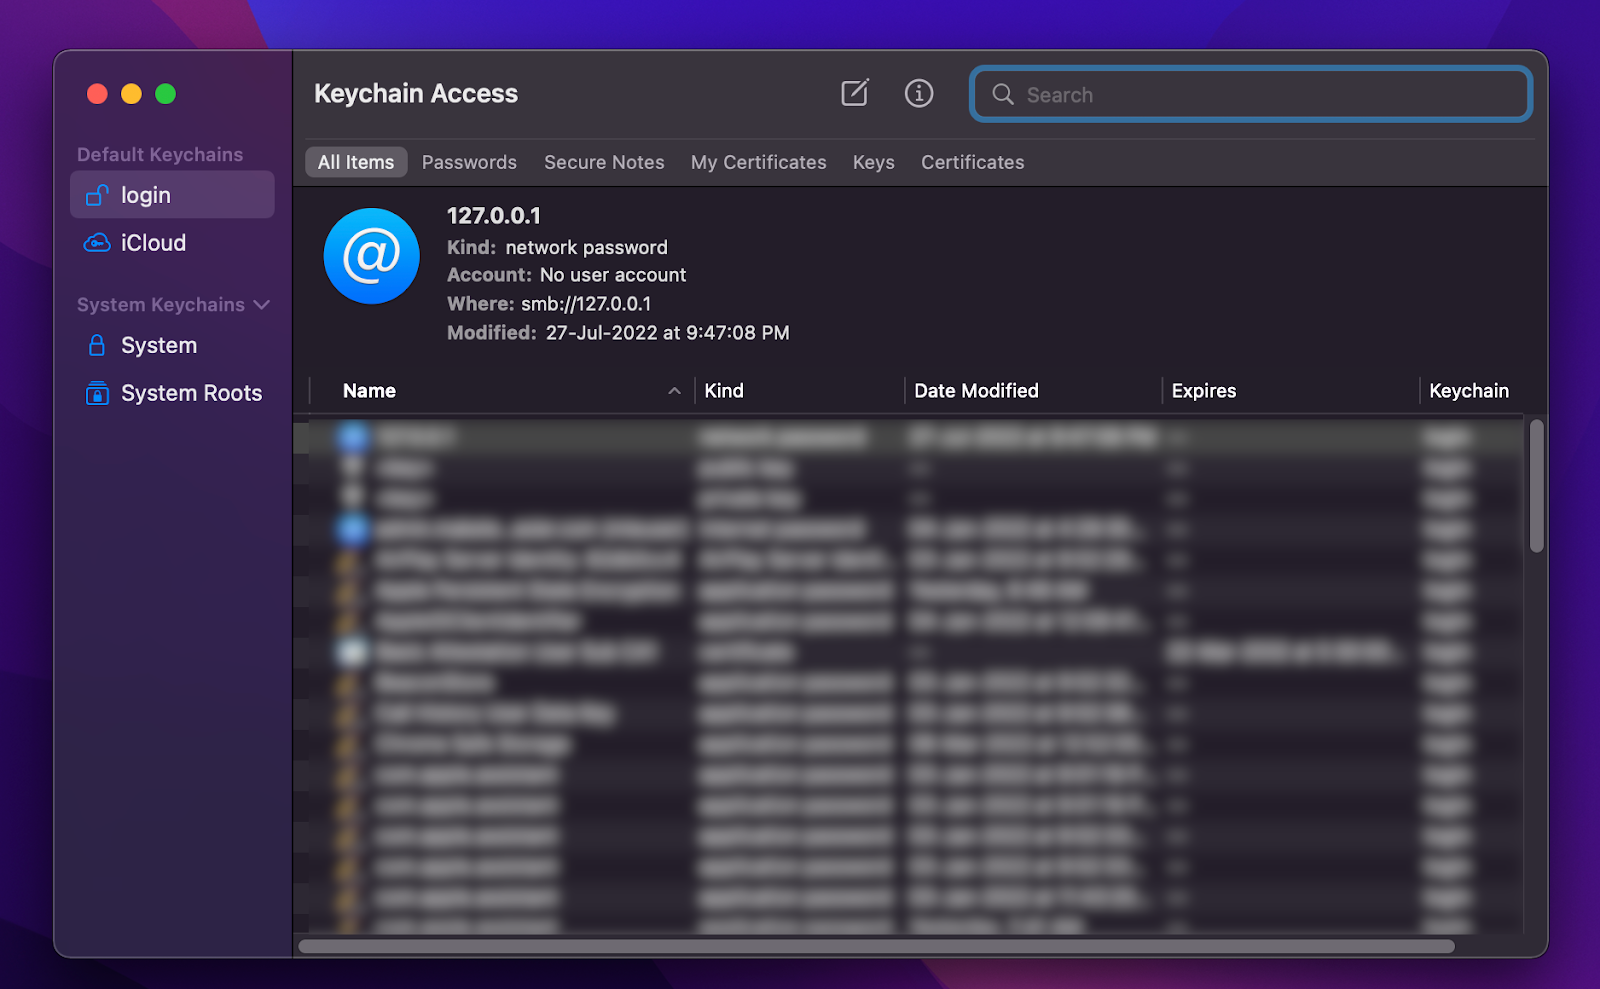1600x989 pixels.
Task: Switch to the Secure Notes tab
Action: tap(604, 162)
